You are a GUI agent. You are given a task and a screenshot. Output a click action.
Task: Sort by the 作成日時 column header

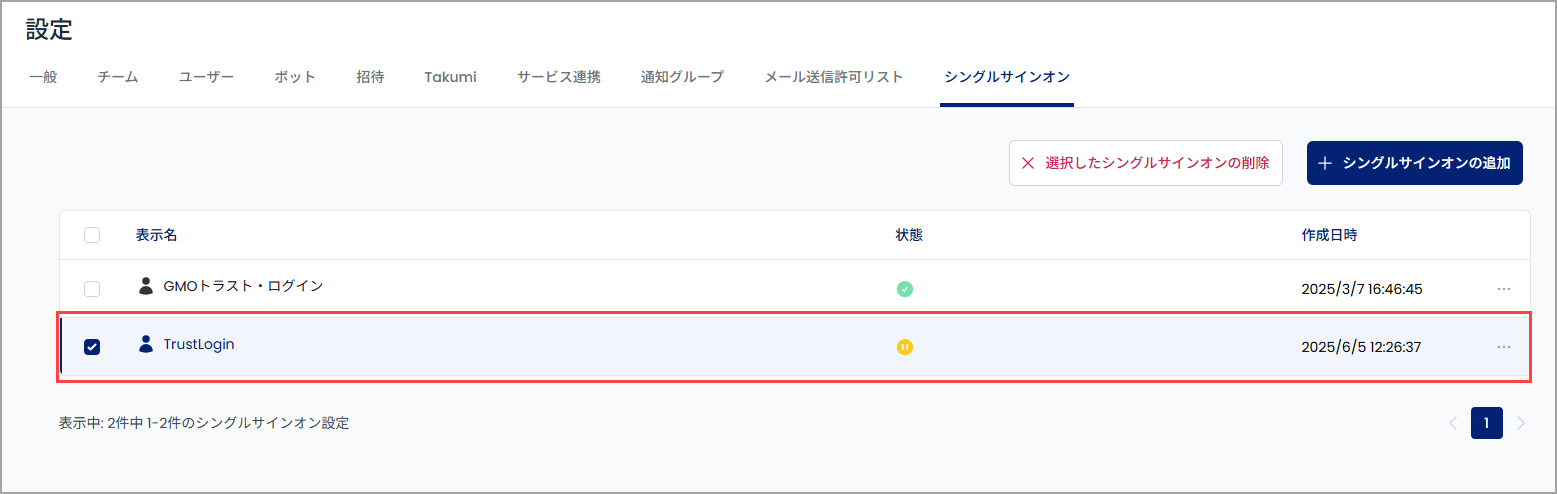pos(1329,235)
